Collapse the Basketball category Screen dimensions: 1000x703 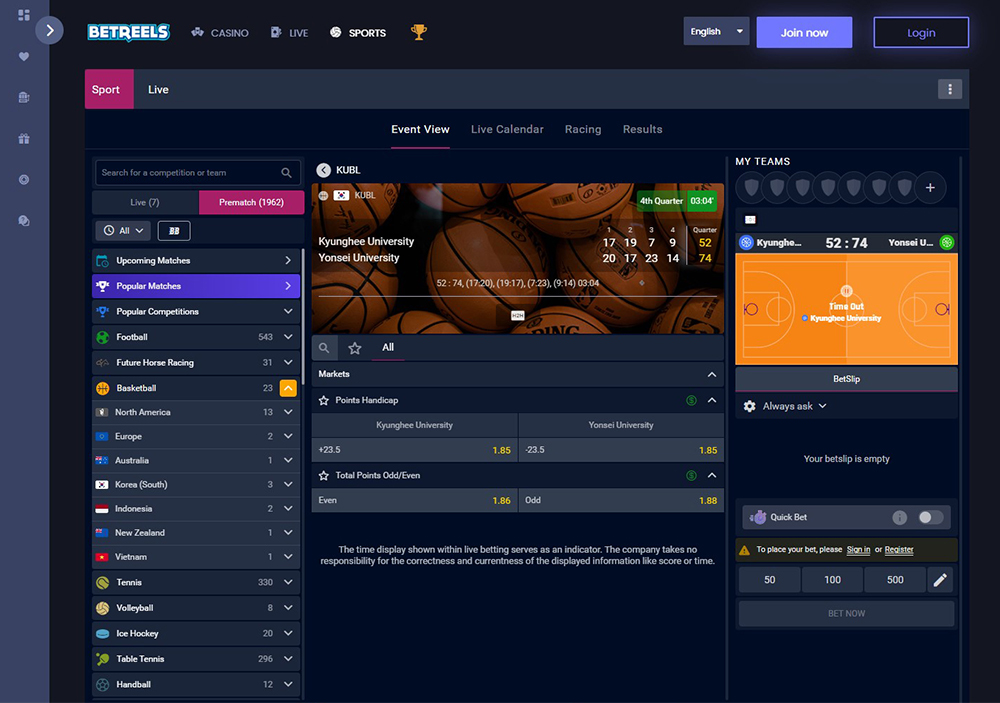[x=288, y=388]
